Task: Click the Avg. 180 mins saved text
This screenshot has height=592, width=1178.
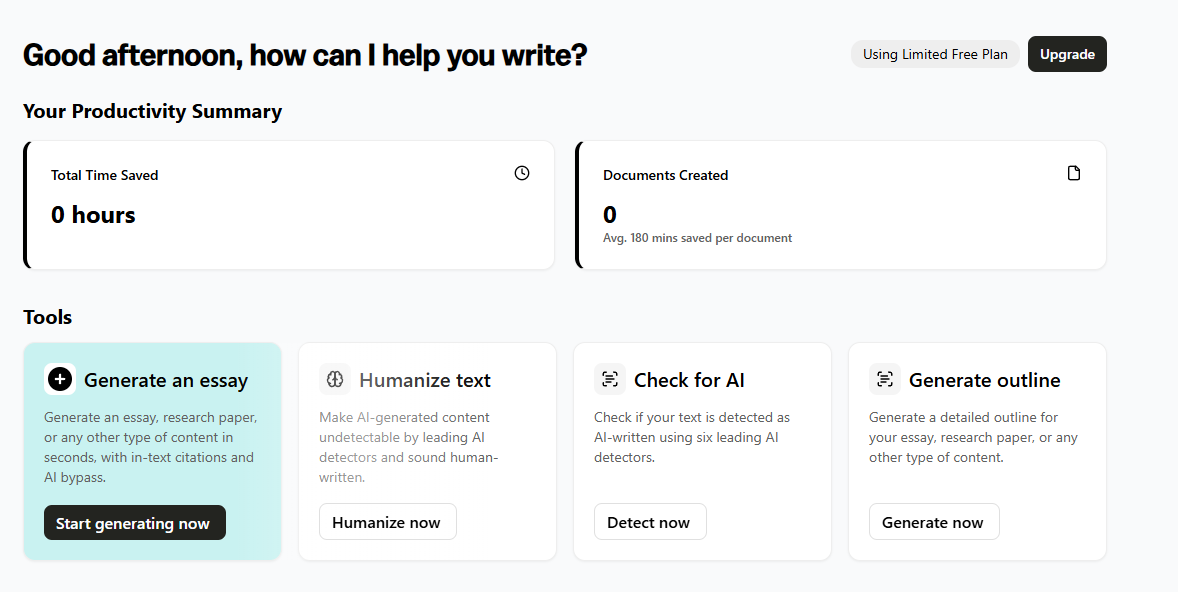Action: (x=697, y=238)
